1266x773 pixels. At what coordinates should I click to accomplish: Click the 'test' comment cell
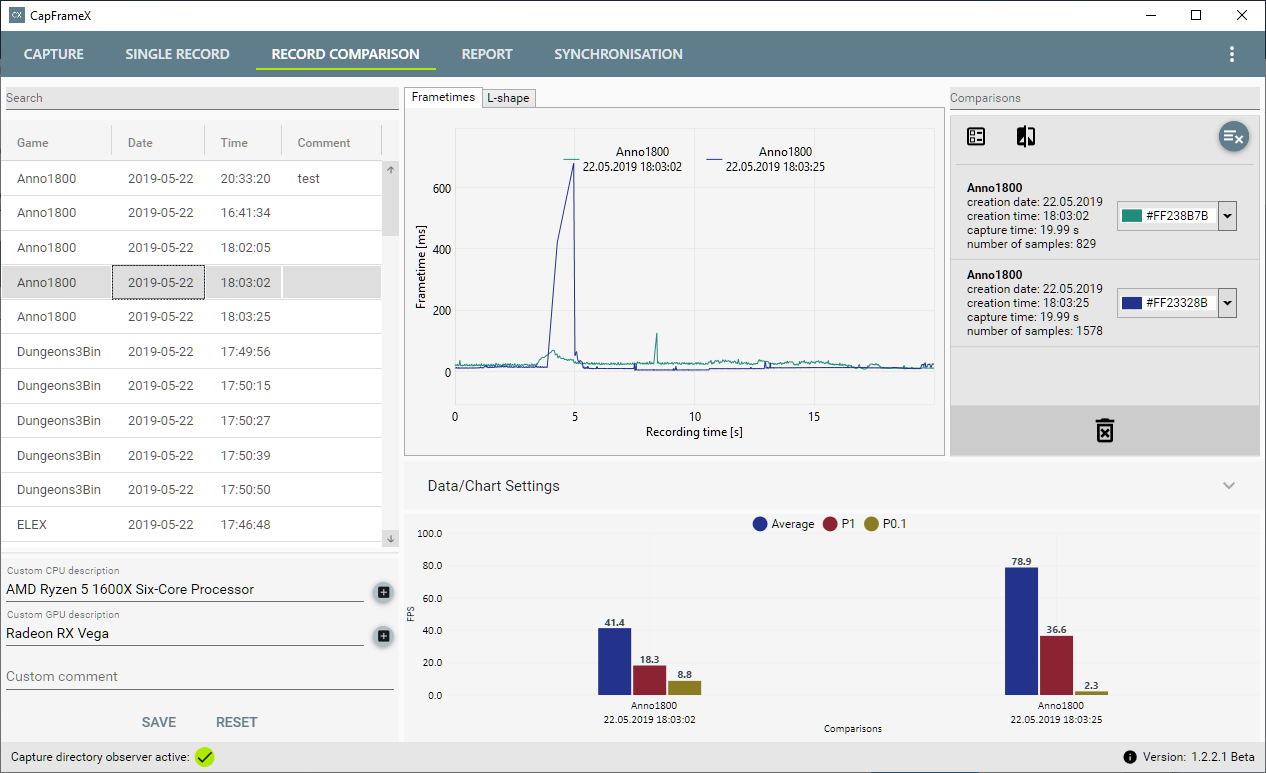[331, 178]
